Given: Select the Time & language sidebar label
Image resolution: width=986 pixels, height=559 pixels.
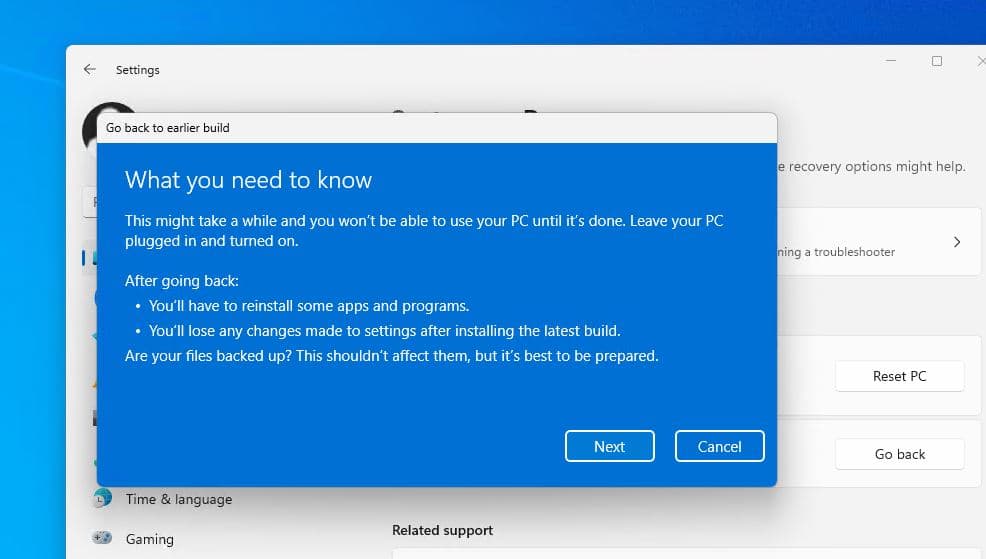Looking at the screenshot, I should (178, 499).
